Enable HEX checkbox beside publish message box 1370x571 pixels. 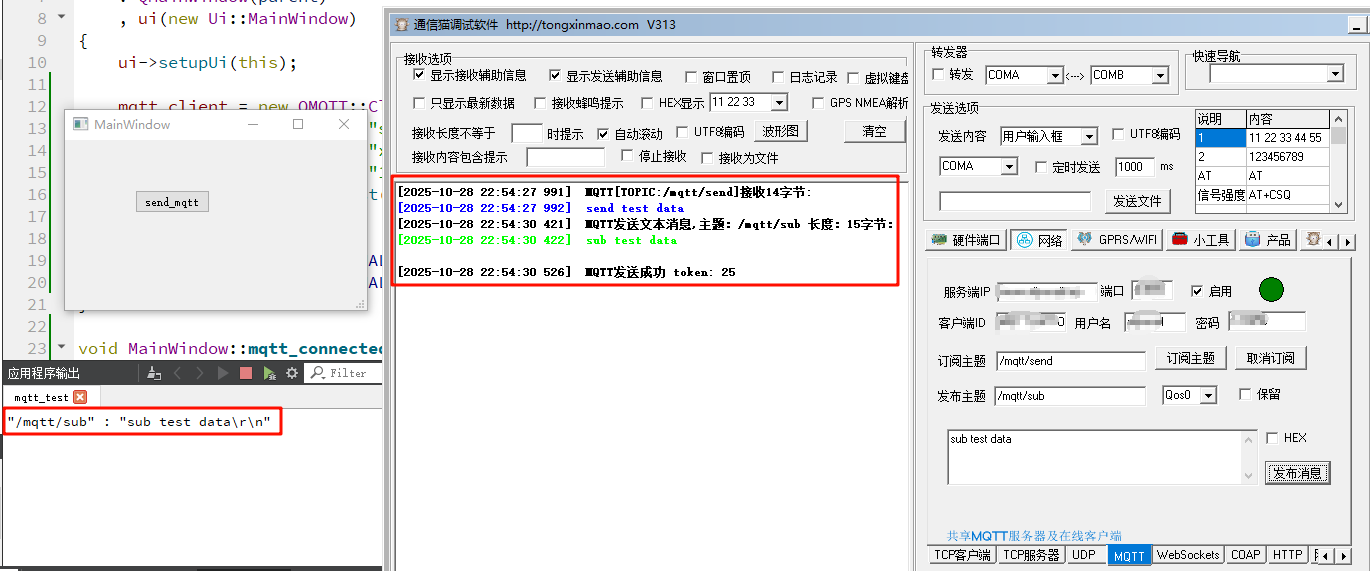tap(1272, 438)
